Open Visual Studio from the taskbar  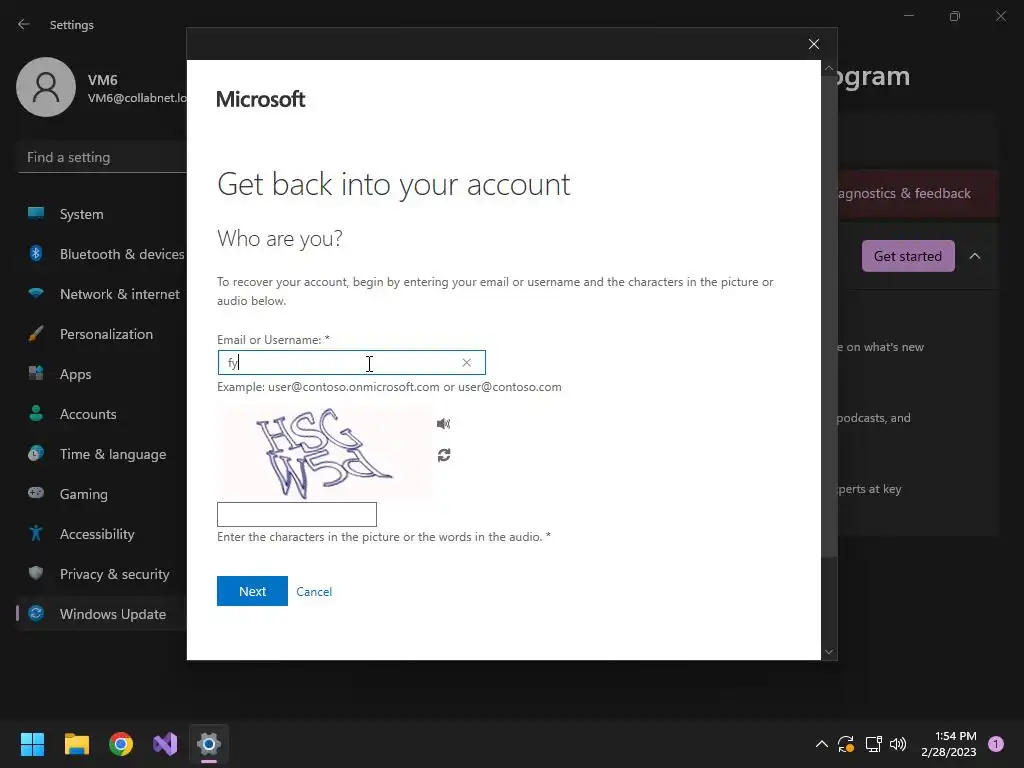click(x=165, y=744)
